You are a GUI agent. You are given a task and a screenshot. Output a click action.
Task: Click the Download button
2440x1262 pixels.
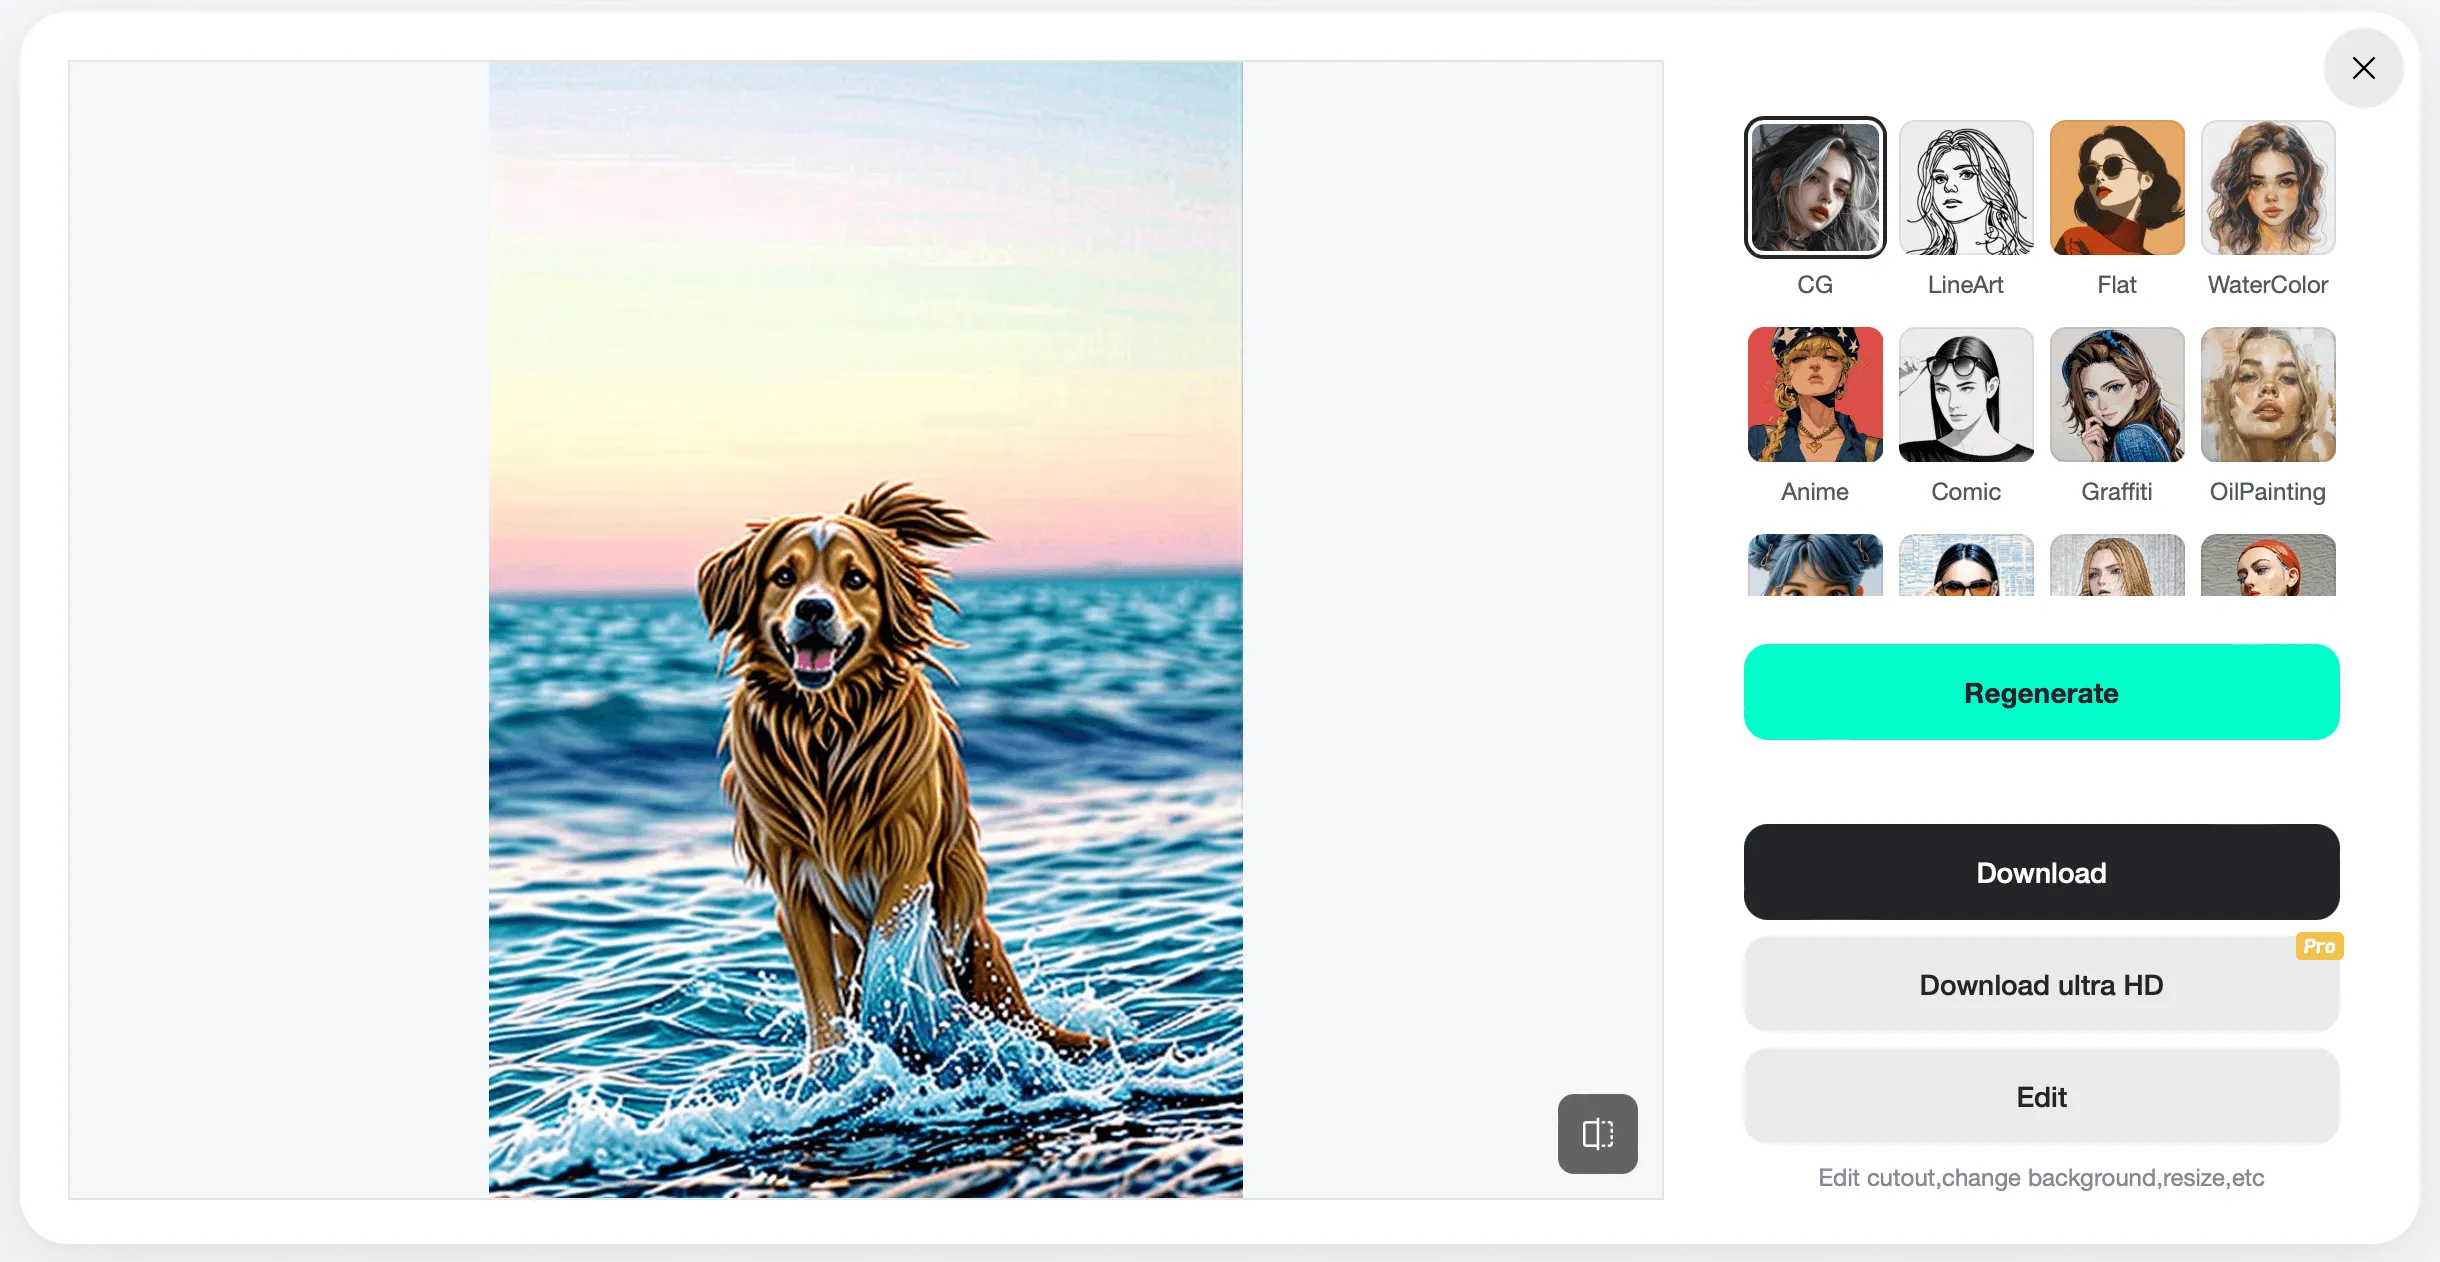(x=2041, y=871)
